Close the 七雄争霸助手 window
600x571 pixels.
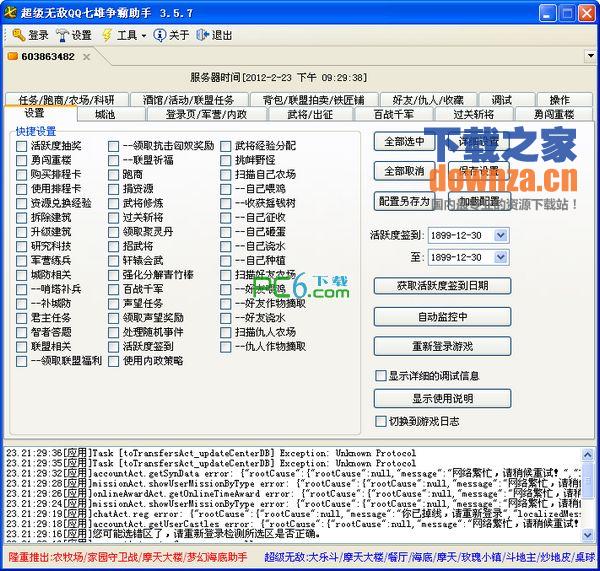[586, 13]
